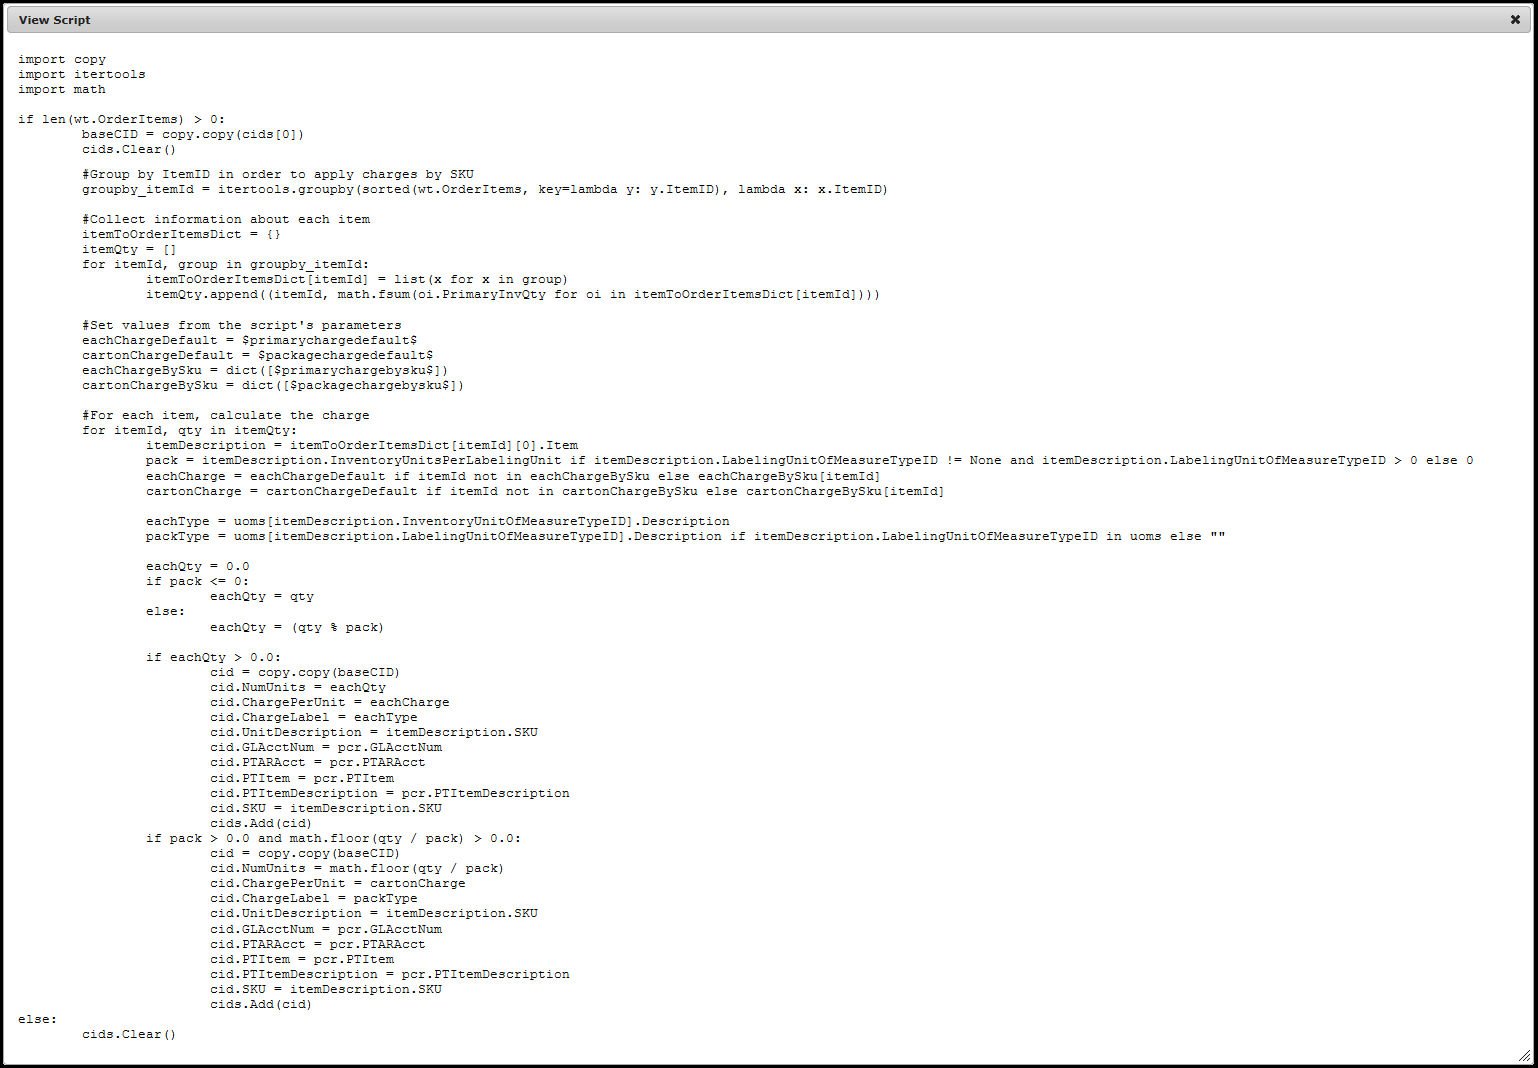Click the 'cartonChargeDefault = $packagechargedefault$' line

coord(258,355)
